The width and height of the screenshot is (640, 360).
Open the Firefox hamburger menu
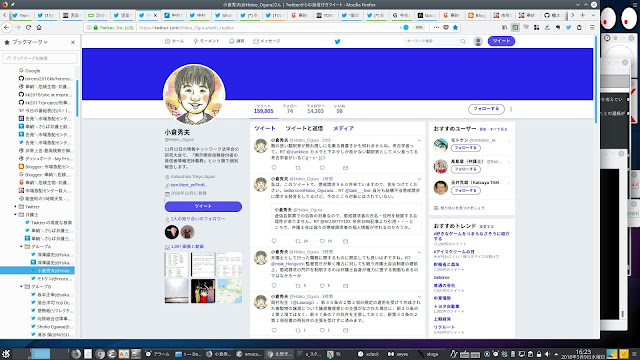tap(592, 27)
